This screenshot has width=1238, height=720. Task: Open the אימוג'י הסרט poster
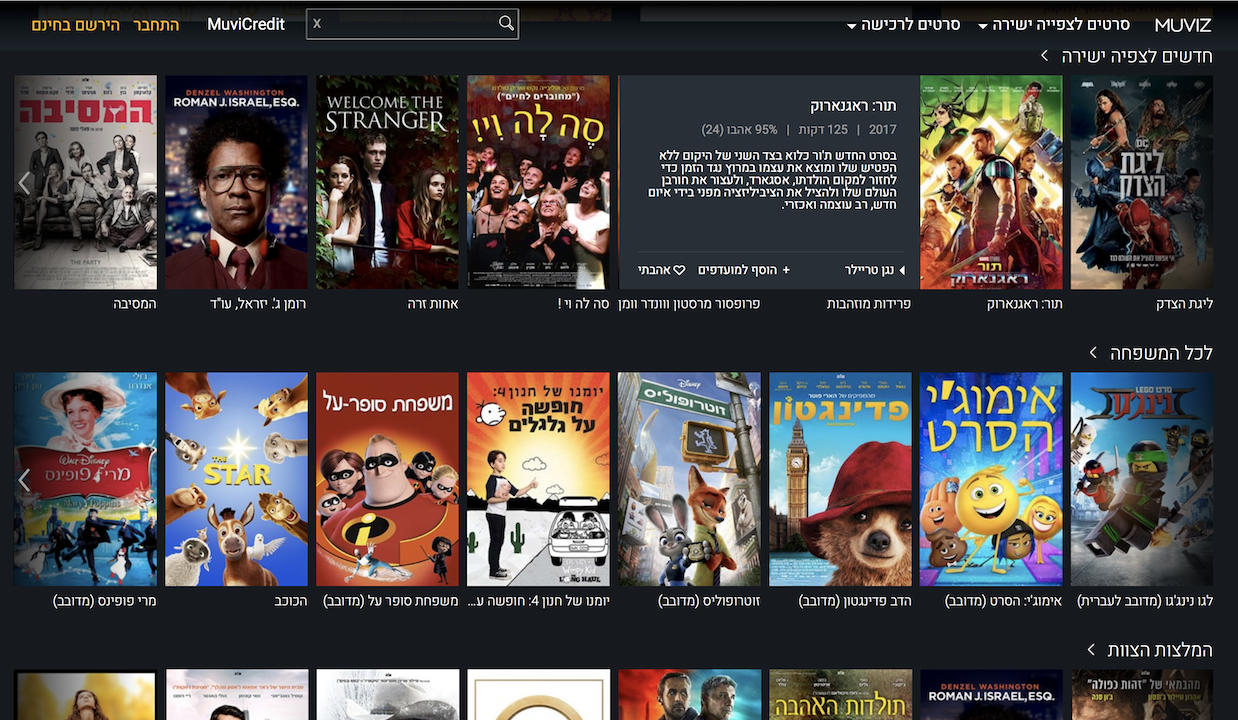tap(991, 479)
